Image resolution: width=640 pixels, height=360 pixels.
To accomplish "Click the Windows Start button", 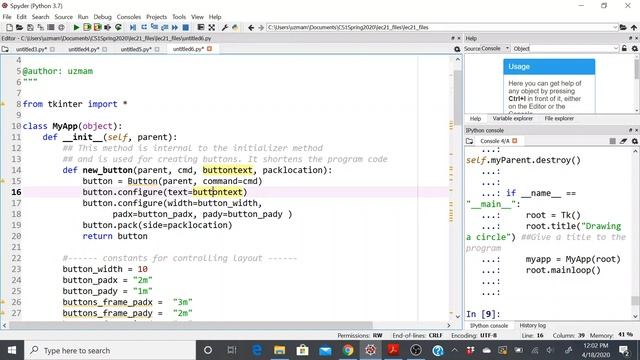I will [x=12, y=350].
